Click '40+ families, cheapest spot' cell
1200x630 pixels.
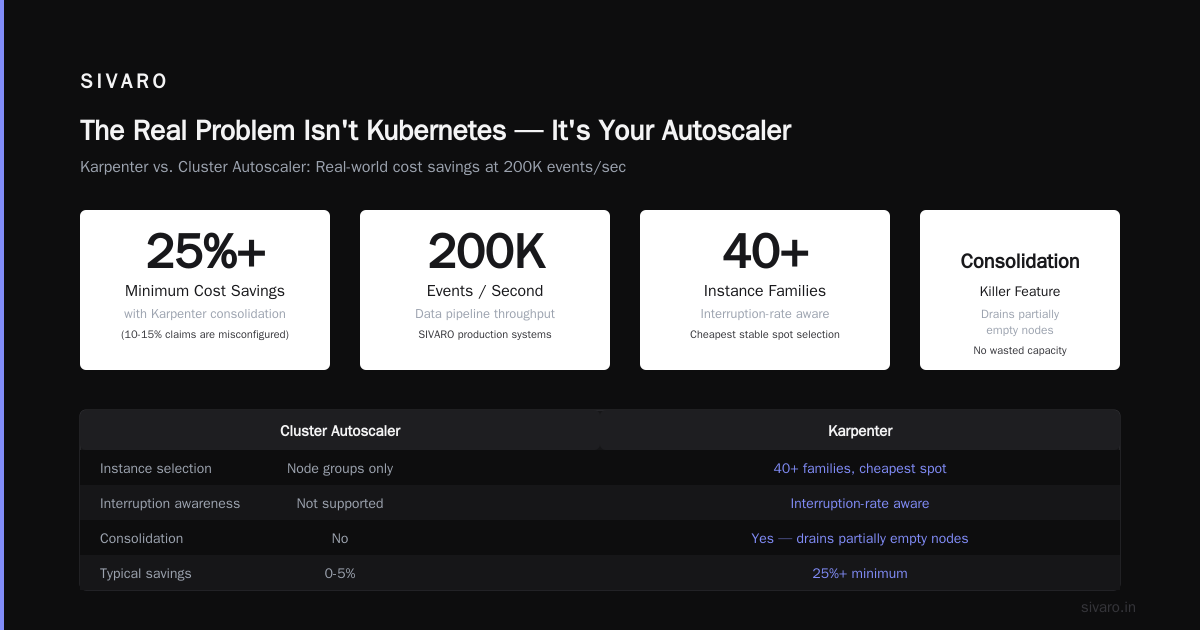pos(860,468)
